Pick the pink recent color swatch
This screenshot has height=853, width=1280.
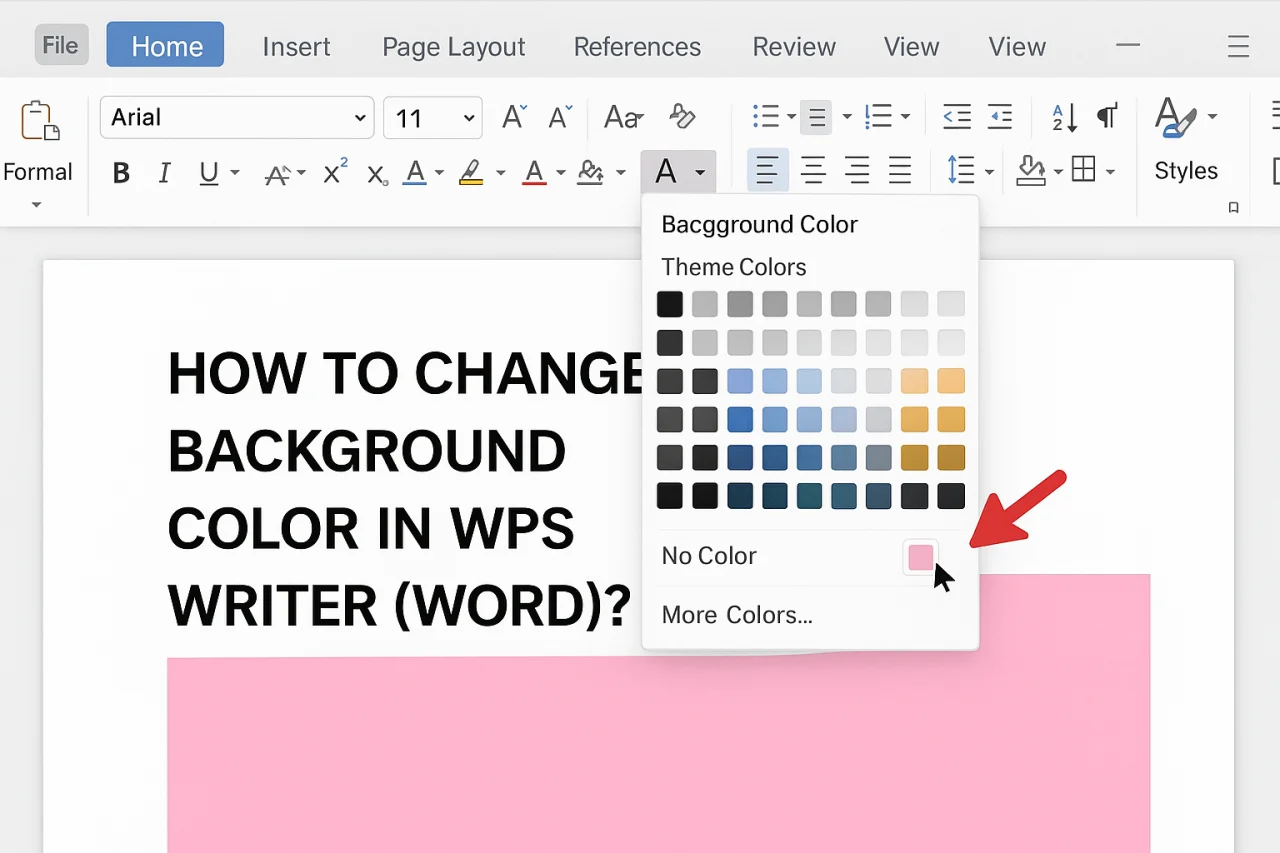click(x=920, y=557)
